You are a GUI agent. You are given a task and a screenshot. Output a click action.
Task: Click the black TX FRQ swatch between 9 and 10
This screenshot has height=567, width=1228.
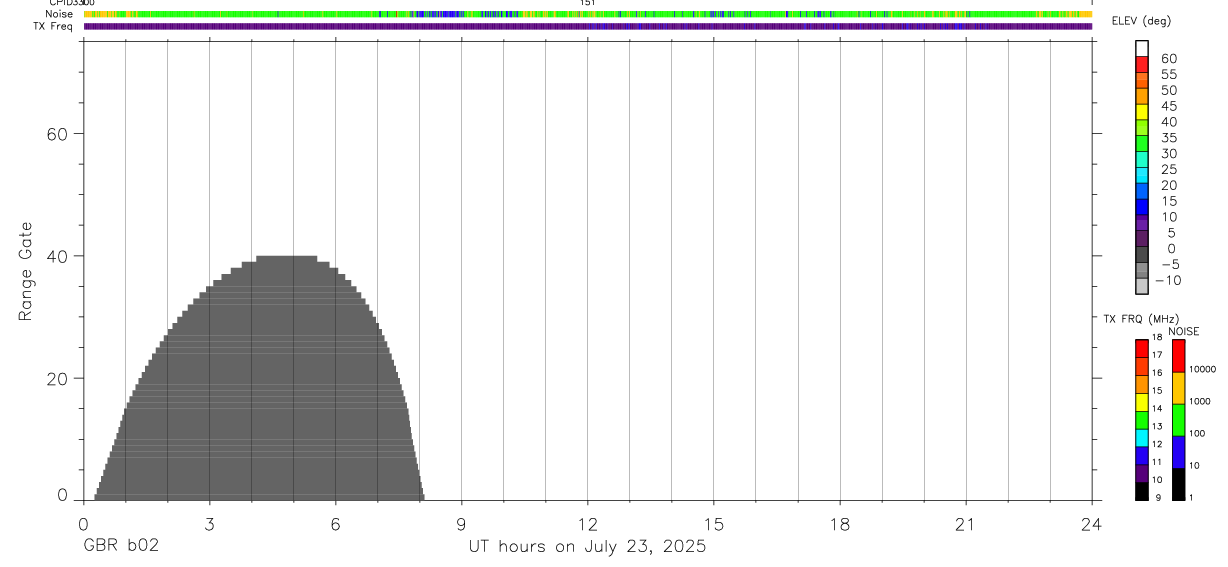(1142, 492)
